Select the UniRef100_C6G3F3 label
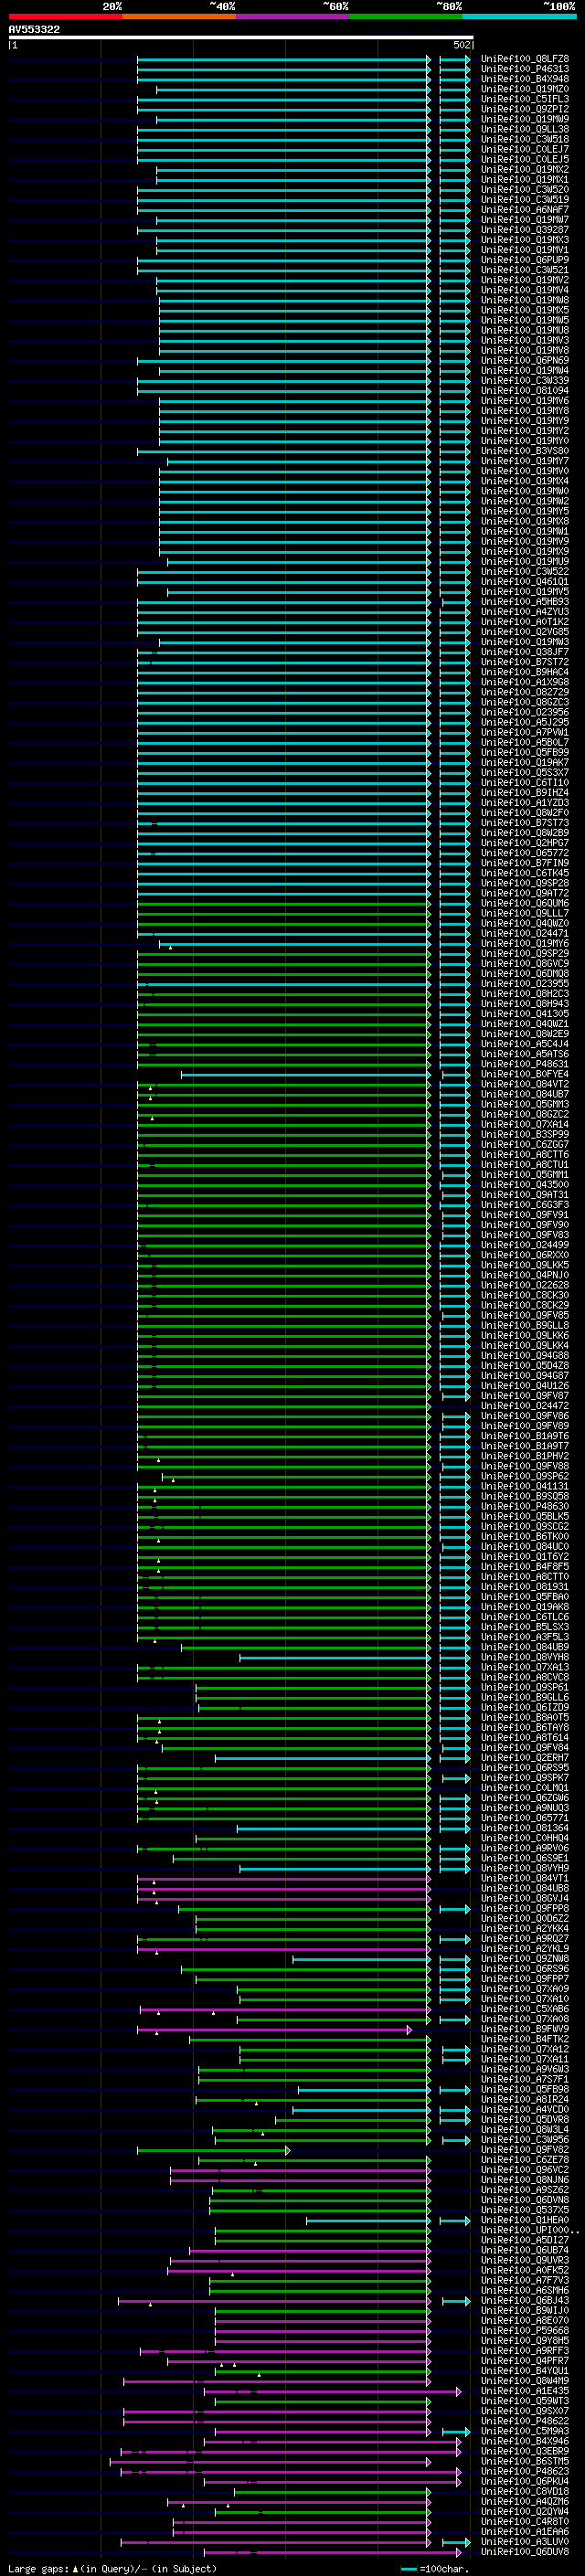 click(x=525, y=1205)
